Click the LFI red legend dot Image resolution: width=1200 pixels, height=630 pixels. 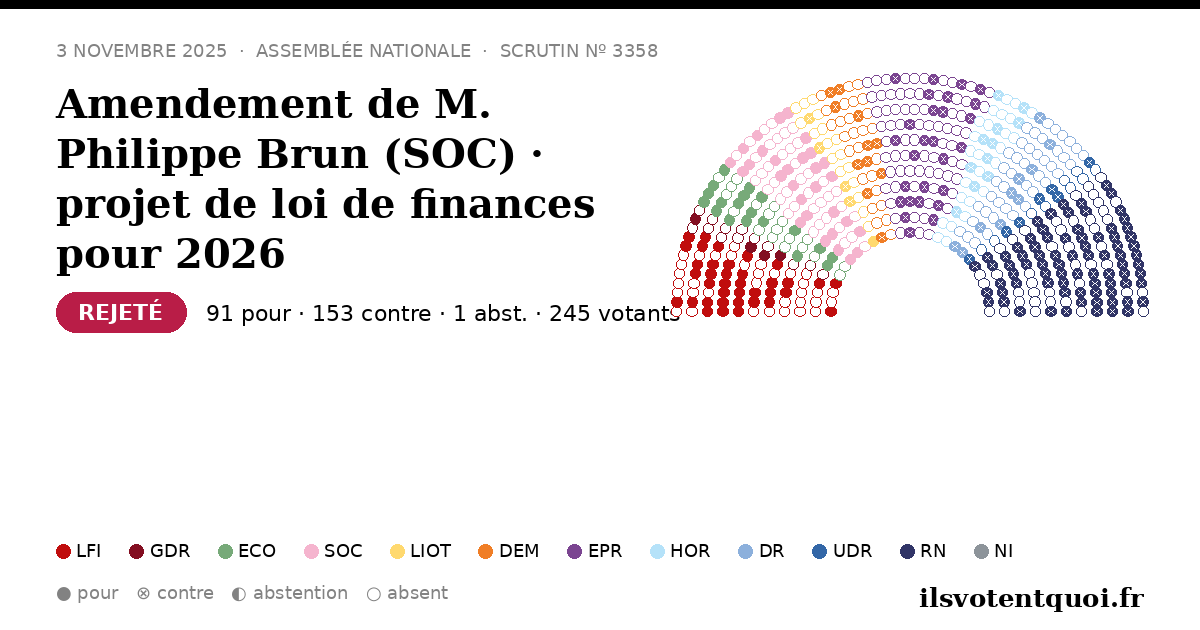tap(64, 551)
